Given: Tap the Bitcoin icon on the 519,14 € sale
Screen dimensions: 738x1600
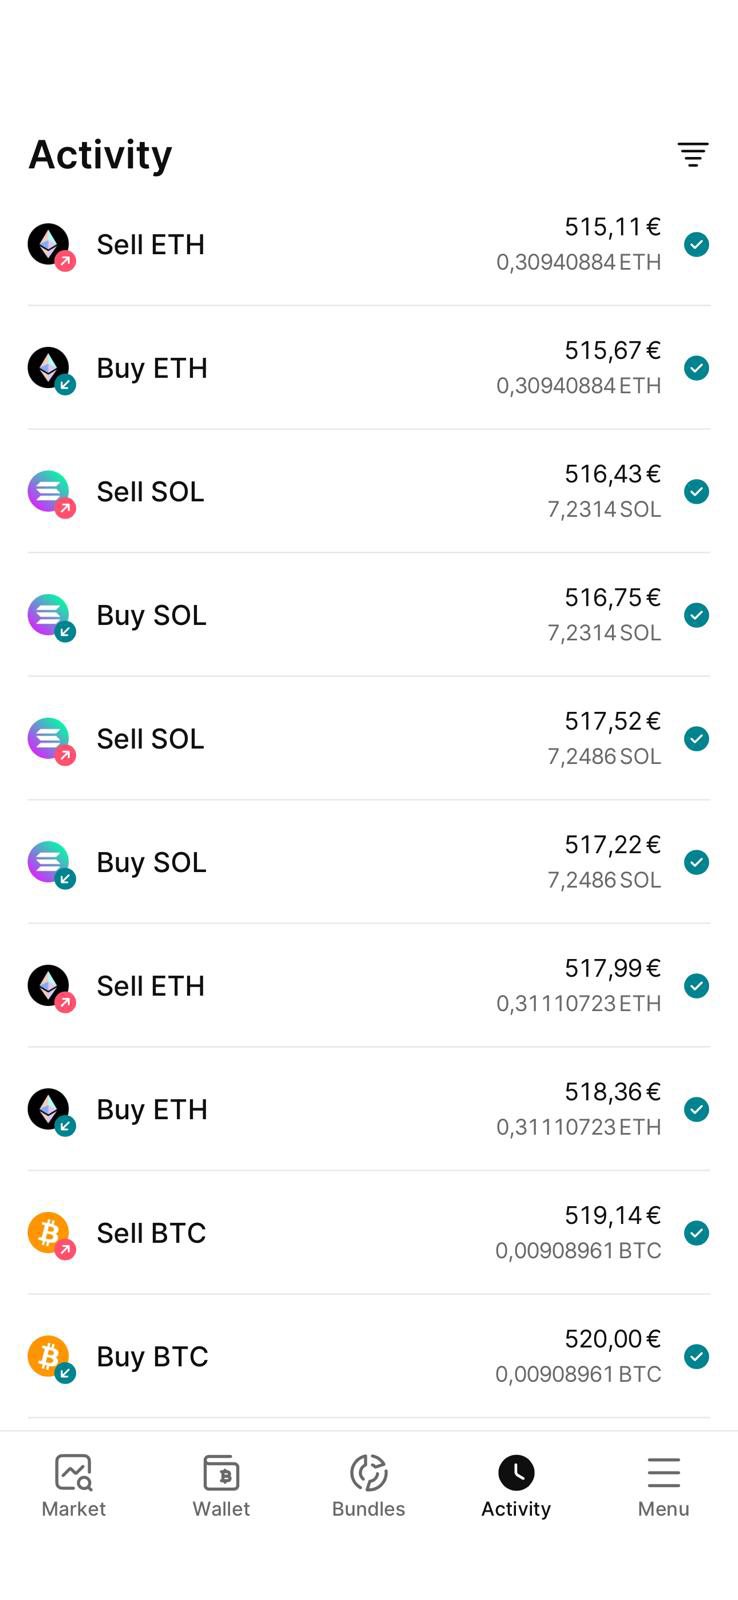Looking at the screenshot, I should 48,1232.
